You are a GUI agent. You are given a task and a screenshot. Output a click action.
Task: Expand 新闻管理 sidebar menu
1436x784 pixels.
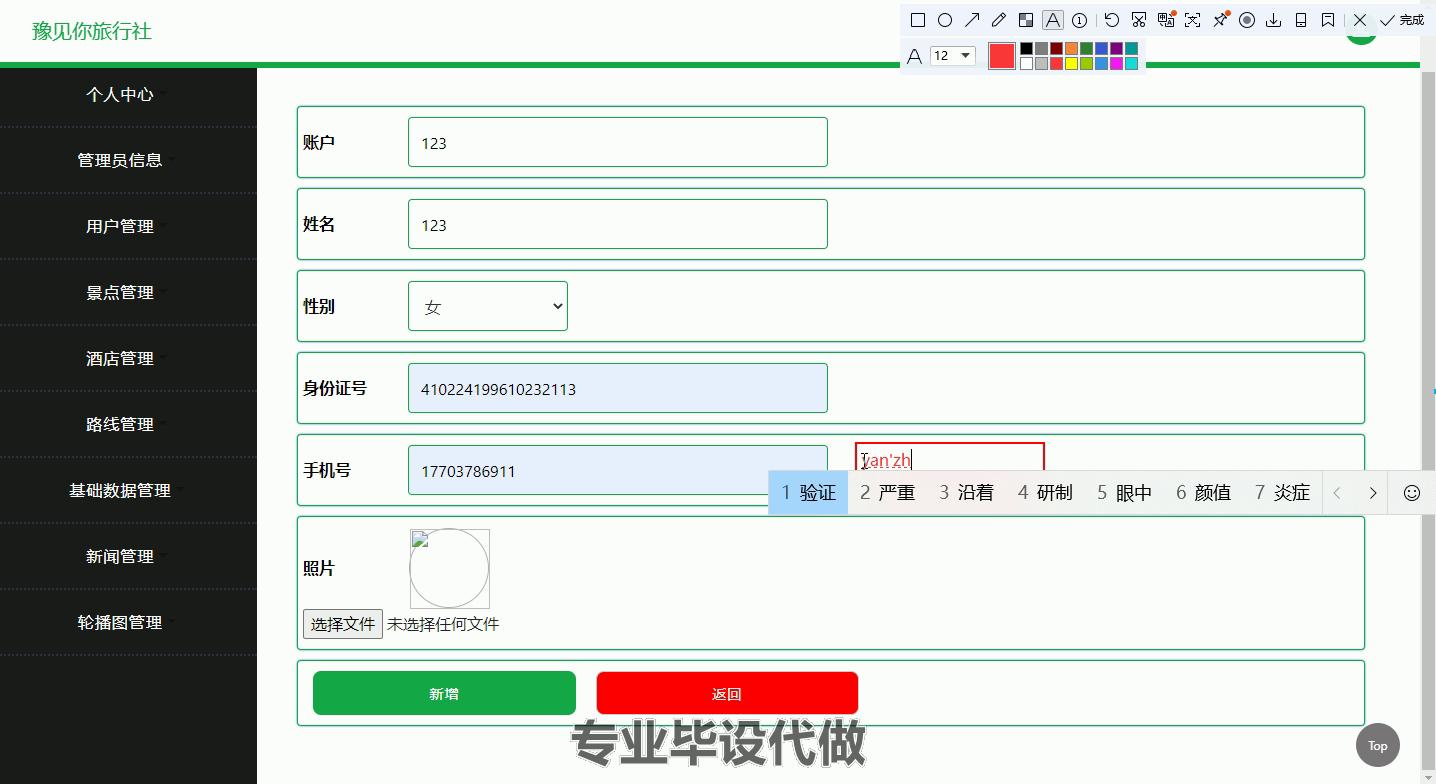coord(120,556)
